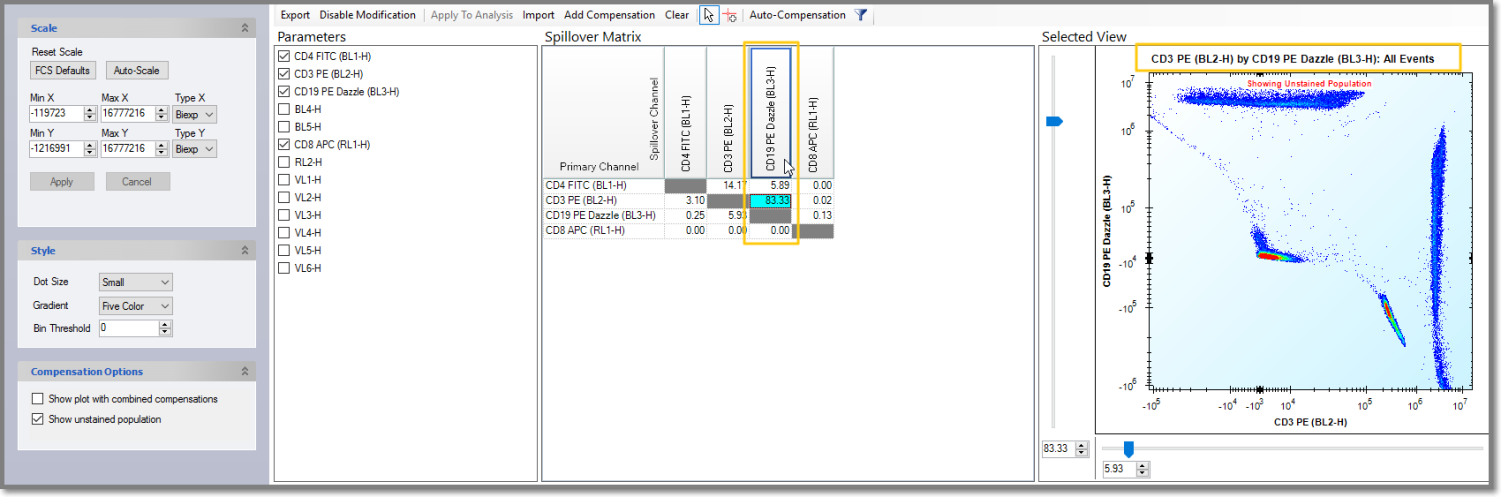Click the FCS Defaults button
The image size is (1501, 497).
click(64, 70)
